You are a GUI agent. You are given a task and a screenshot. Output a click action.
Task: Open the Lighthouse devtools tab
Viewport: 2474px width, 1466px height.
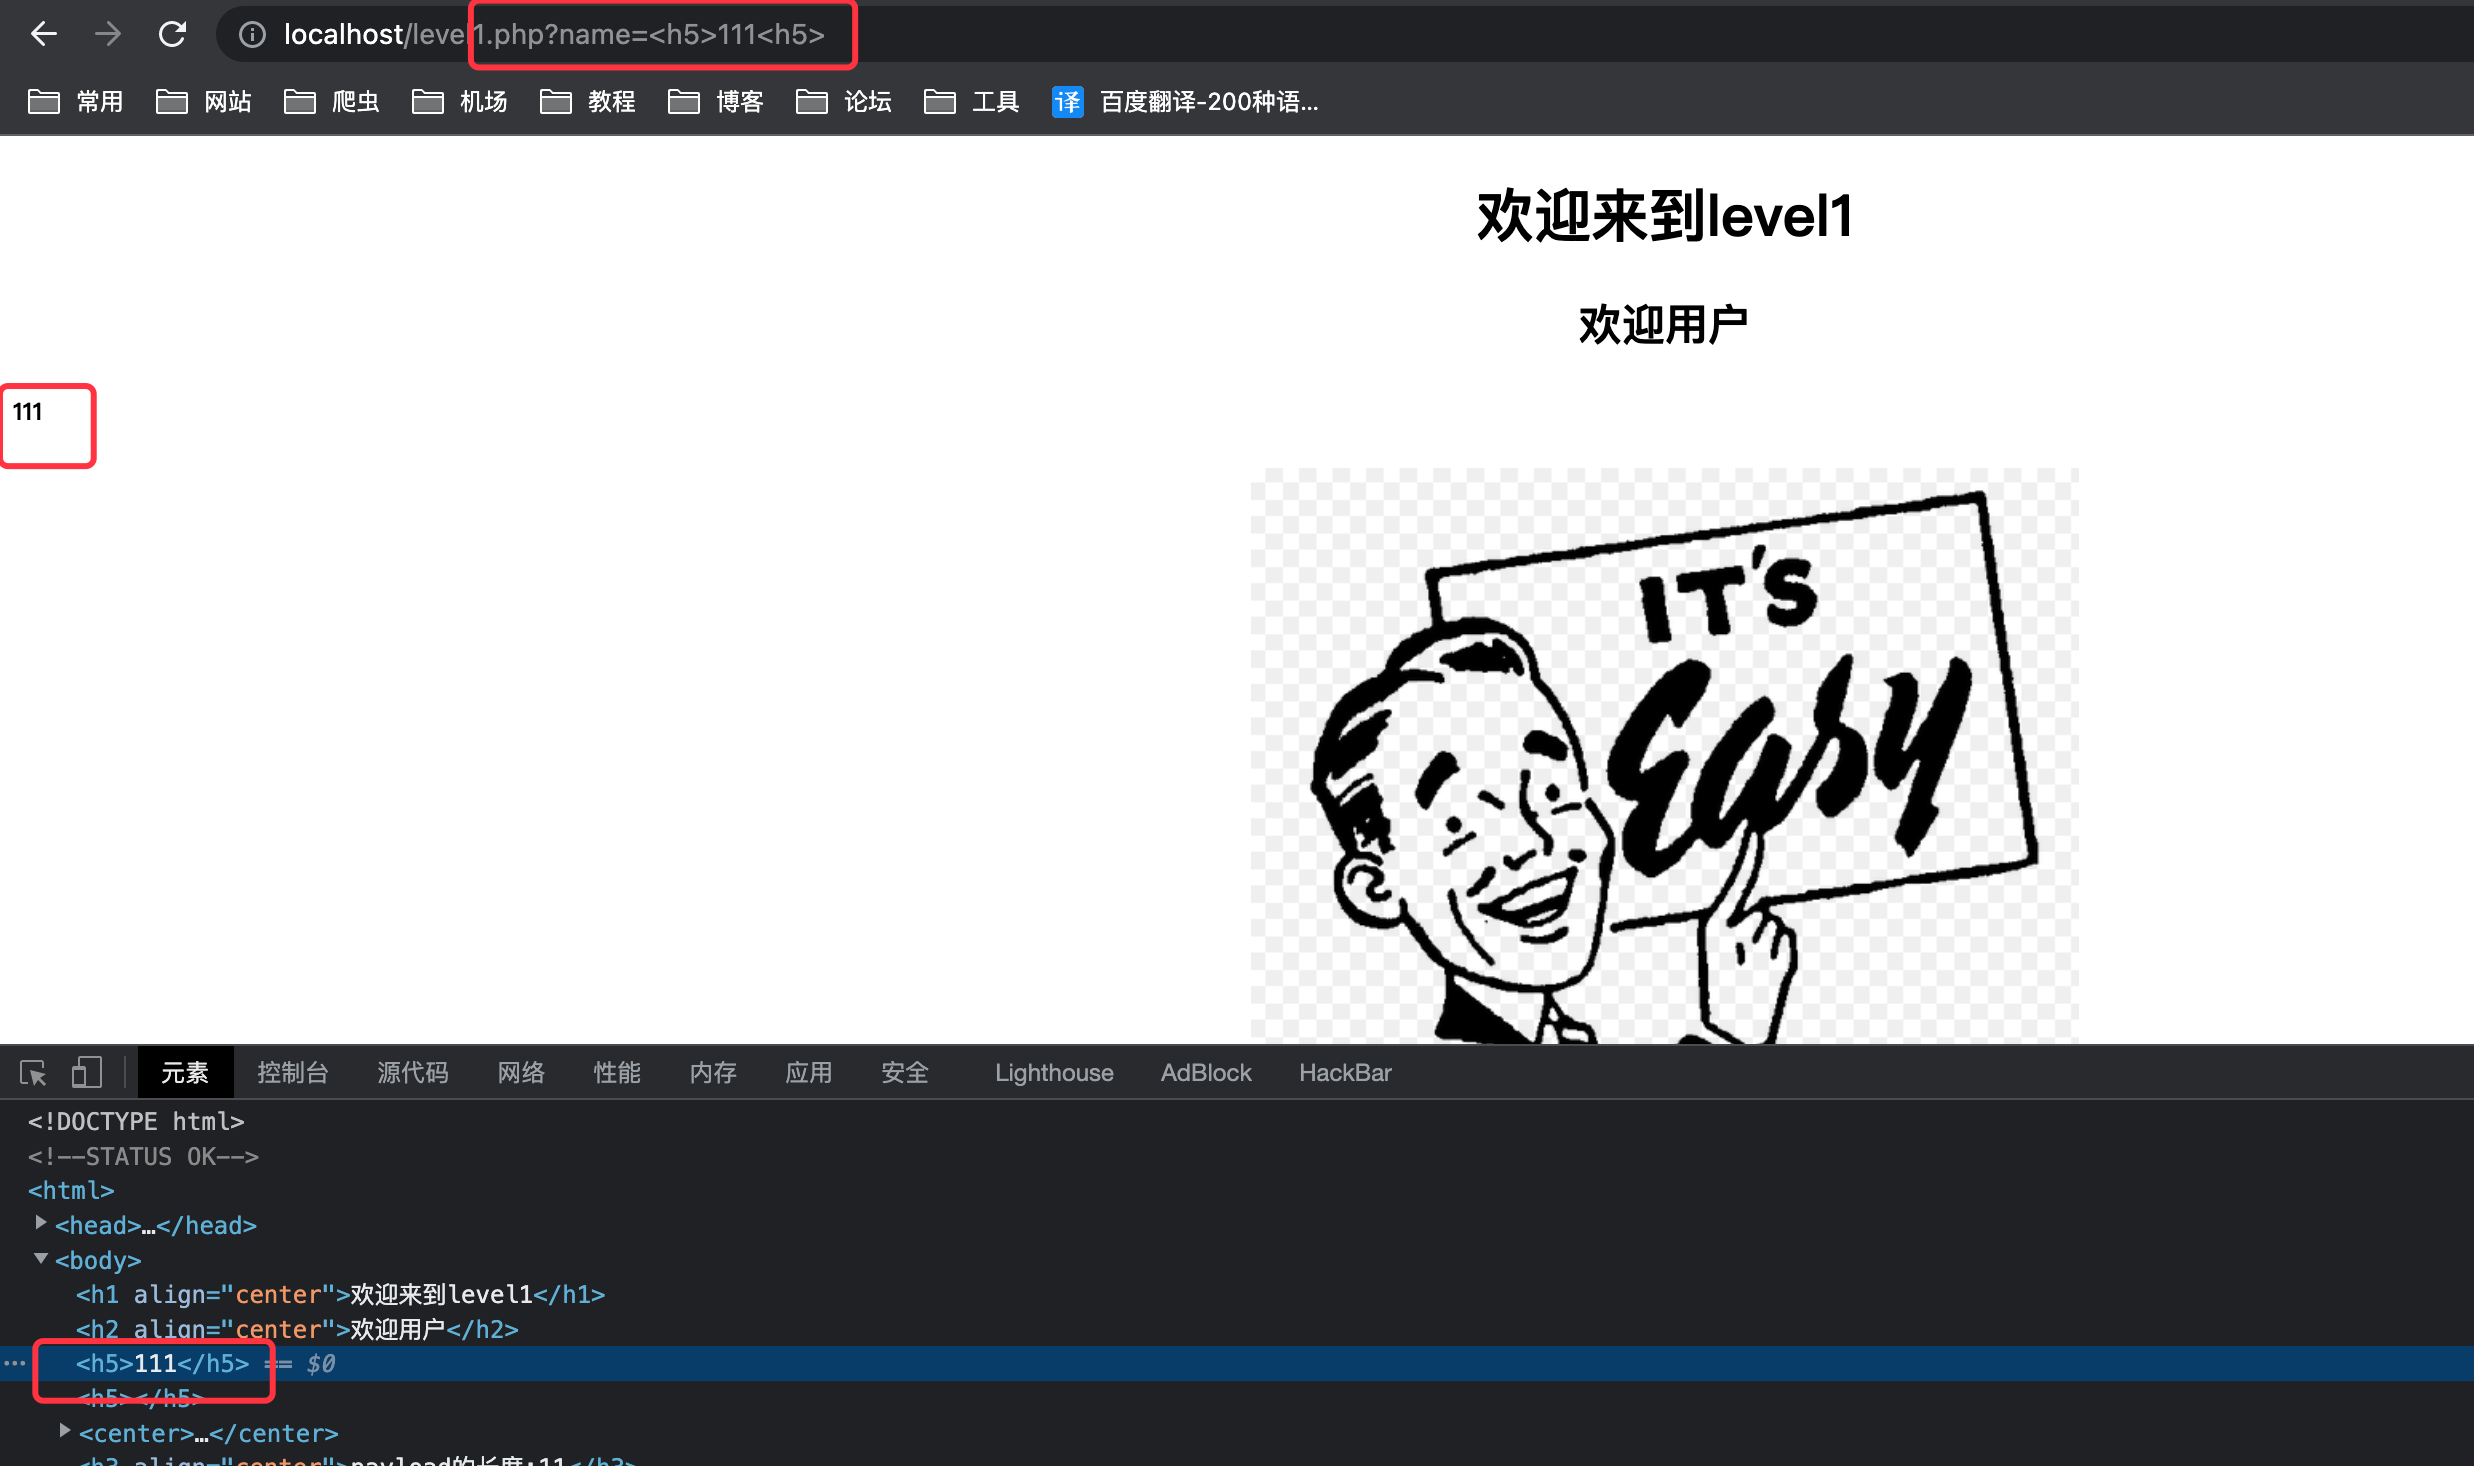[x=1053, y=1073]
